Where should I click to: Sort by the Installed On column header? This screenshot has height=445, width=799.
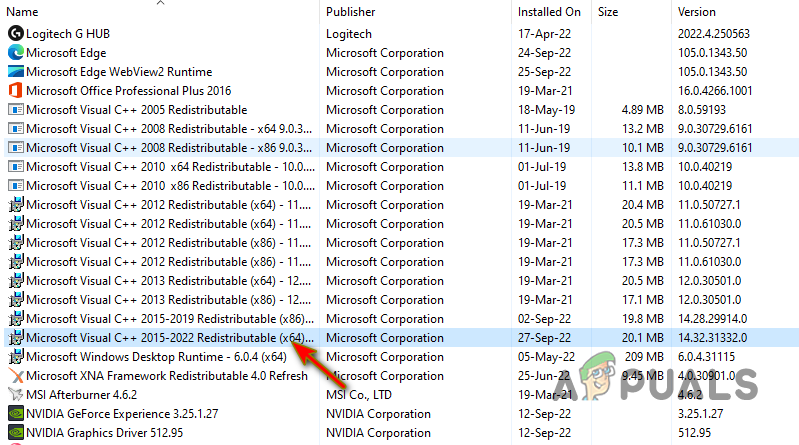[x=549, y=12]
